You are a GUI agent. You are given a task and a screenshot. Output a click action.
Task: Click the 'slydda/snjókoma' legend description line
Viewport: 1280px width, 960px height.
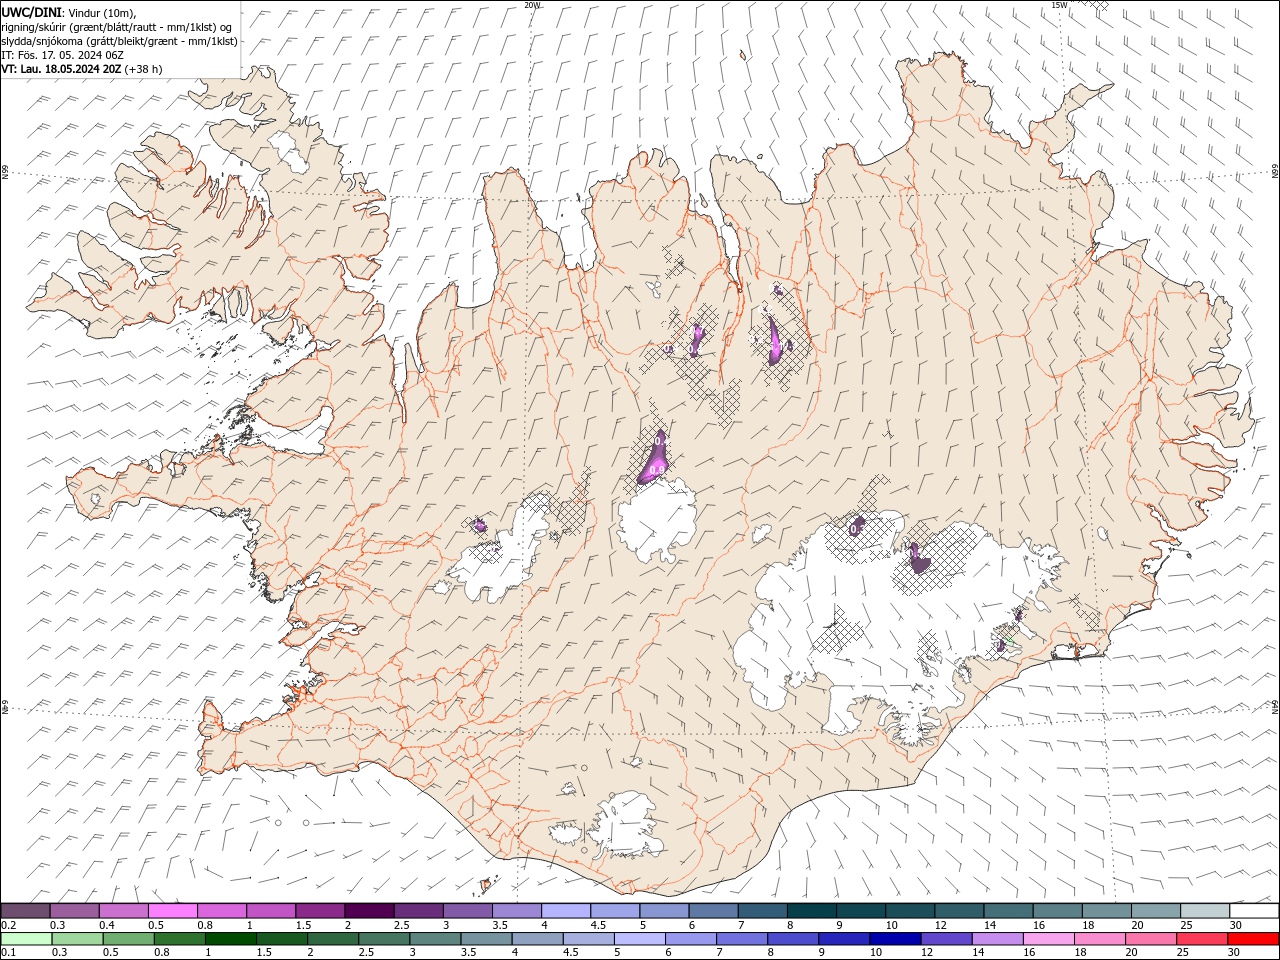tap(119, 41)
